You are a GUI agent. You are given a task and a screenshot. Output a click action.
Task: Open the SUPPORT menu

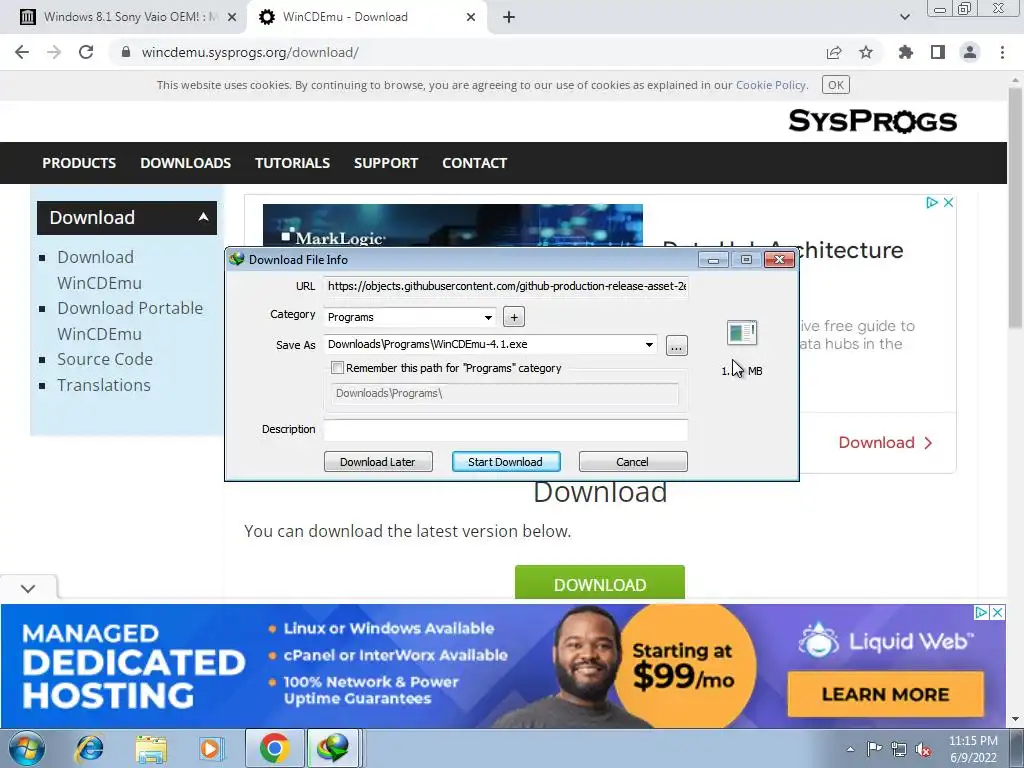(x=385, y=163)
